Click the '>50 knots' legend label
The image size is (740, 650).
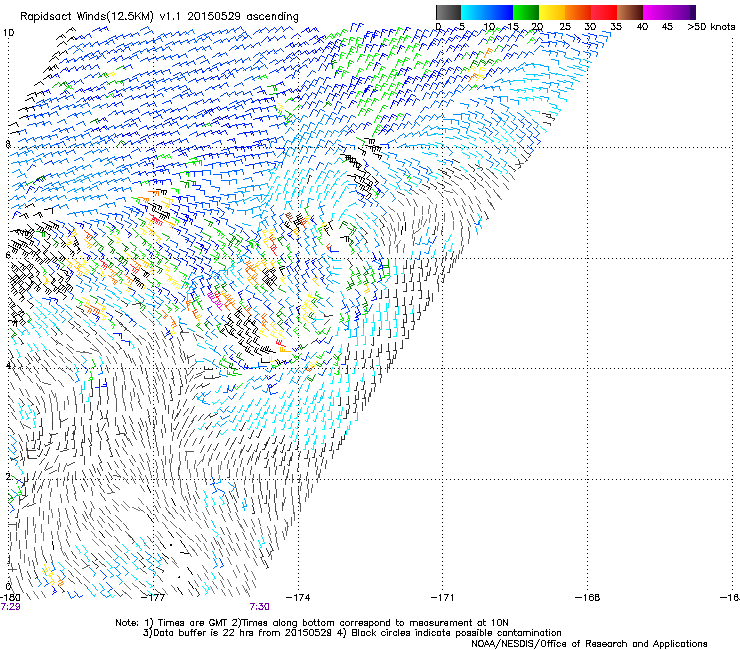tap(711, 27)
